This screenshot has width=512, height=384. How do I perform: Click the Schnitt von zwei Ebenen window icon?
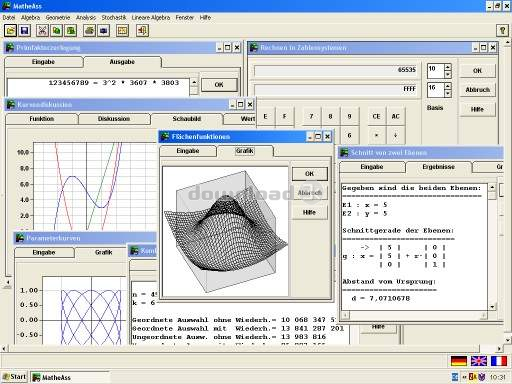pyautogui.click(x=344, y=152)
